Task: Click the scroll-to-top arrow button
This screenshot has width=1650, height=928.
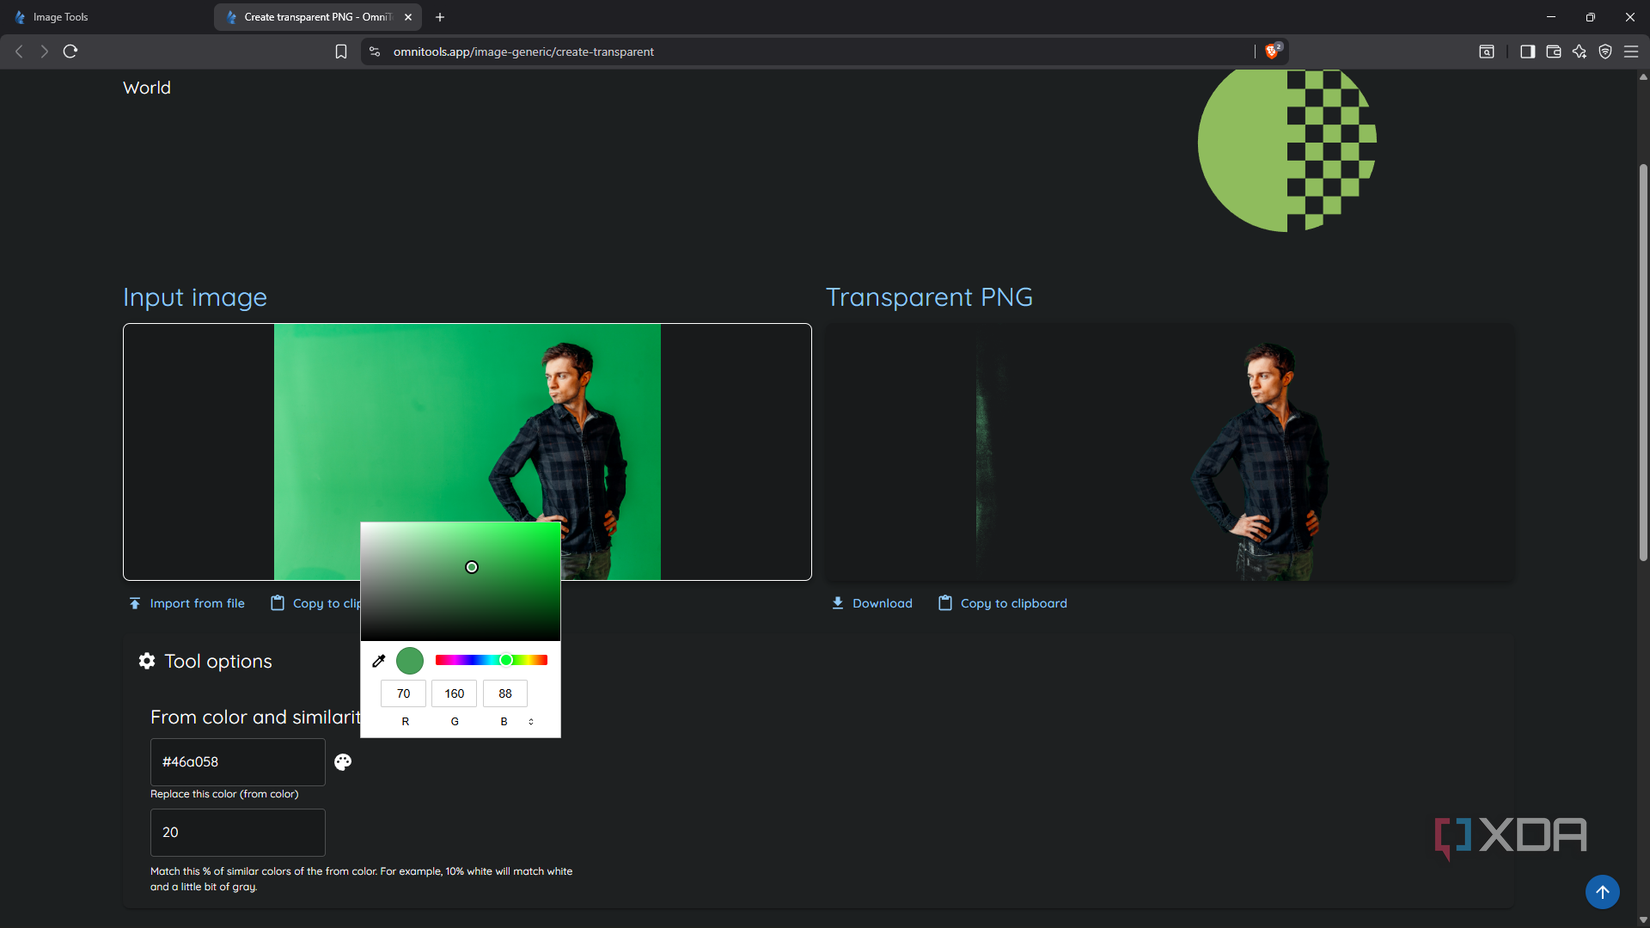Action: [1602, 892]
